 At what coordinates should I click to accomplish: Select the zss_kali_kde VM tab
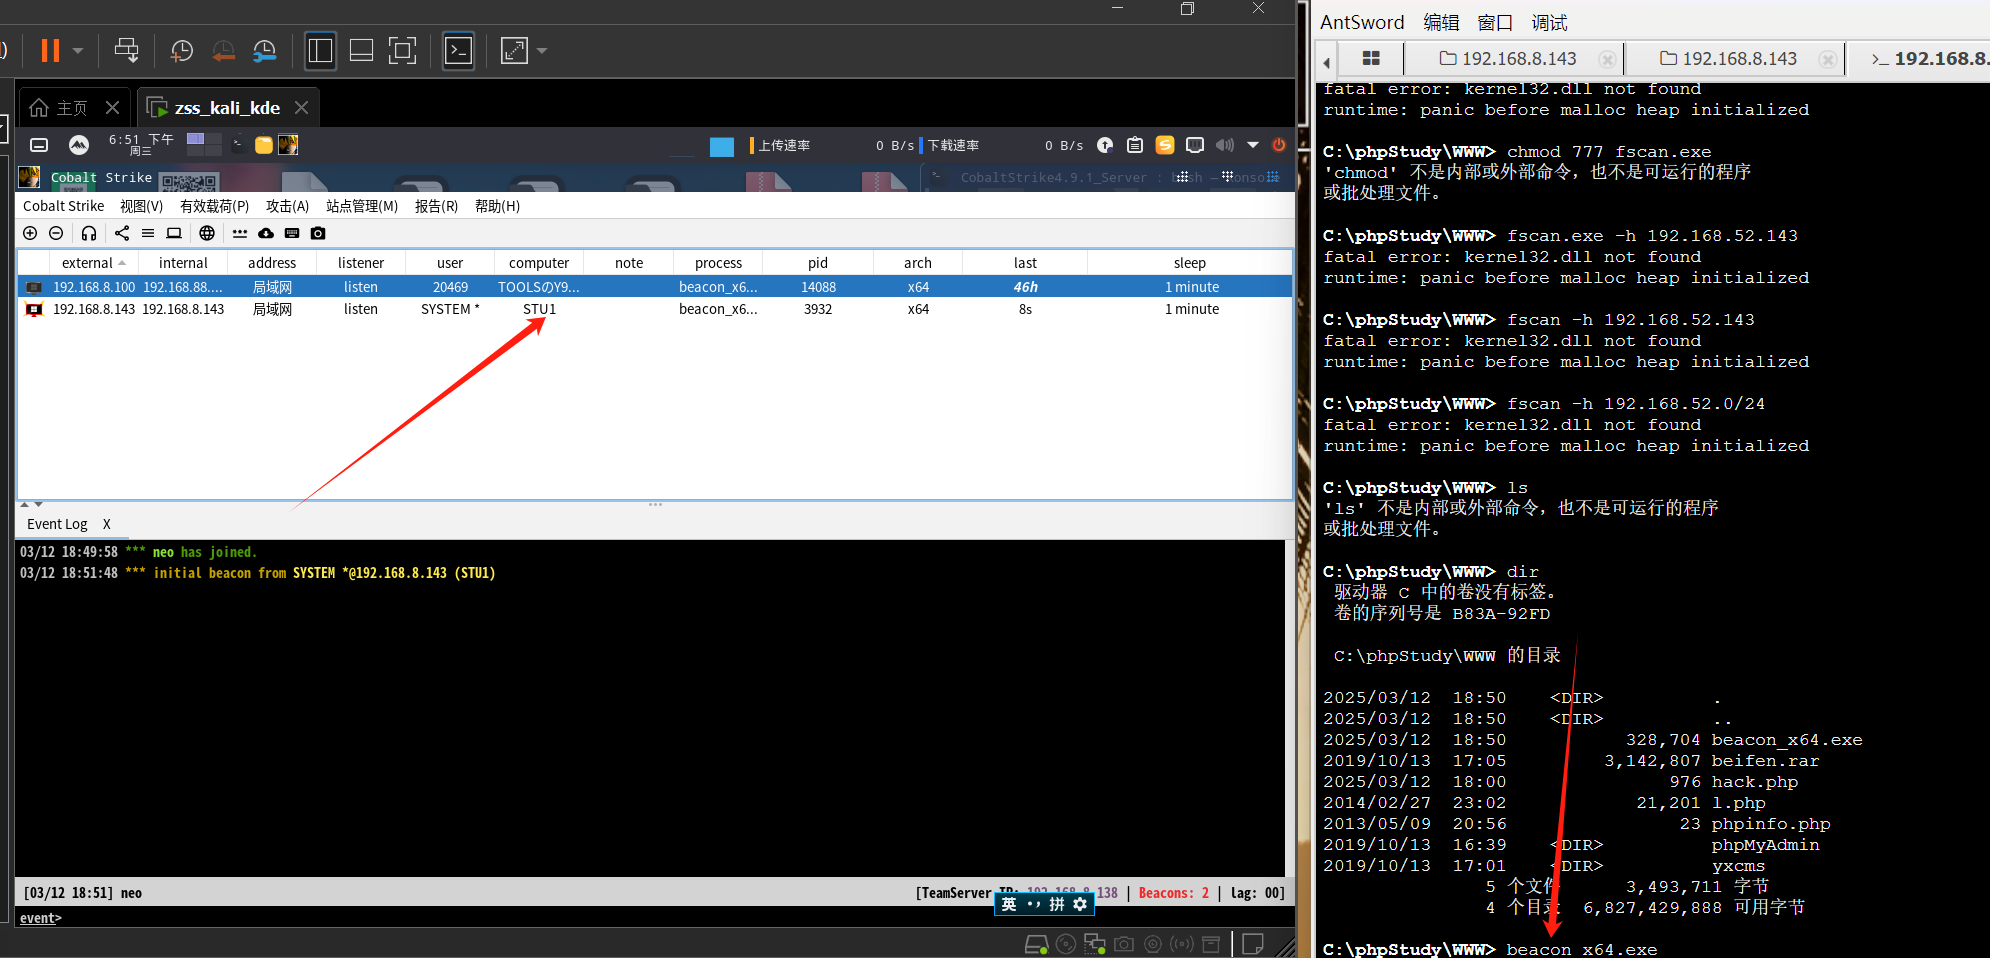(214, 107)
